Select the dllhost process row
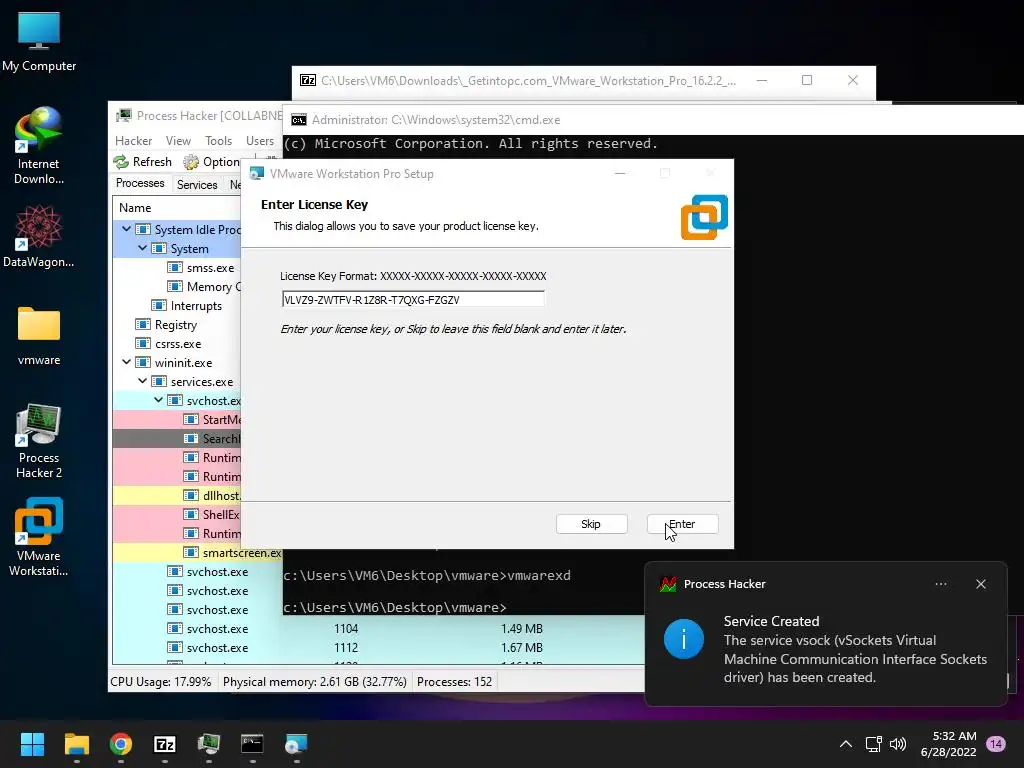This screenshot has width=1024, height=768. click(x=177, y=496)
